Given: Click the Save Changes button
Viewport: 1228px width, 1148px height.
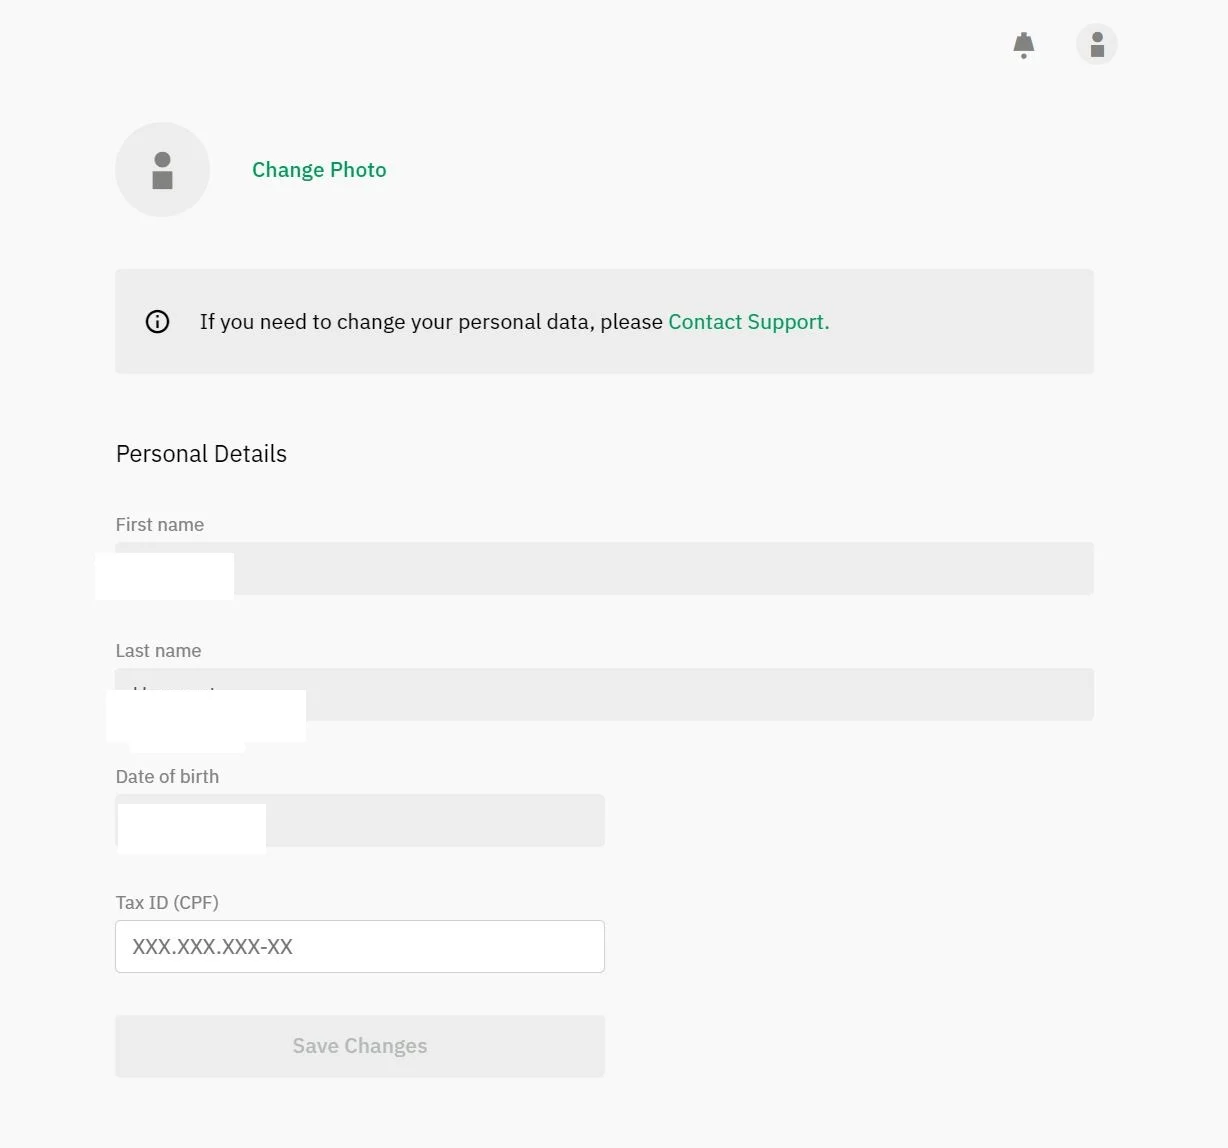Looking at the screenshot, I should point(360,1046).
